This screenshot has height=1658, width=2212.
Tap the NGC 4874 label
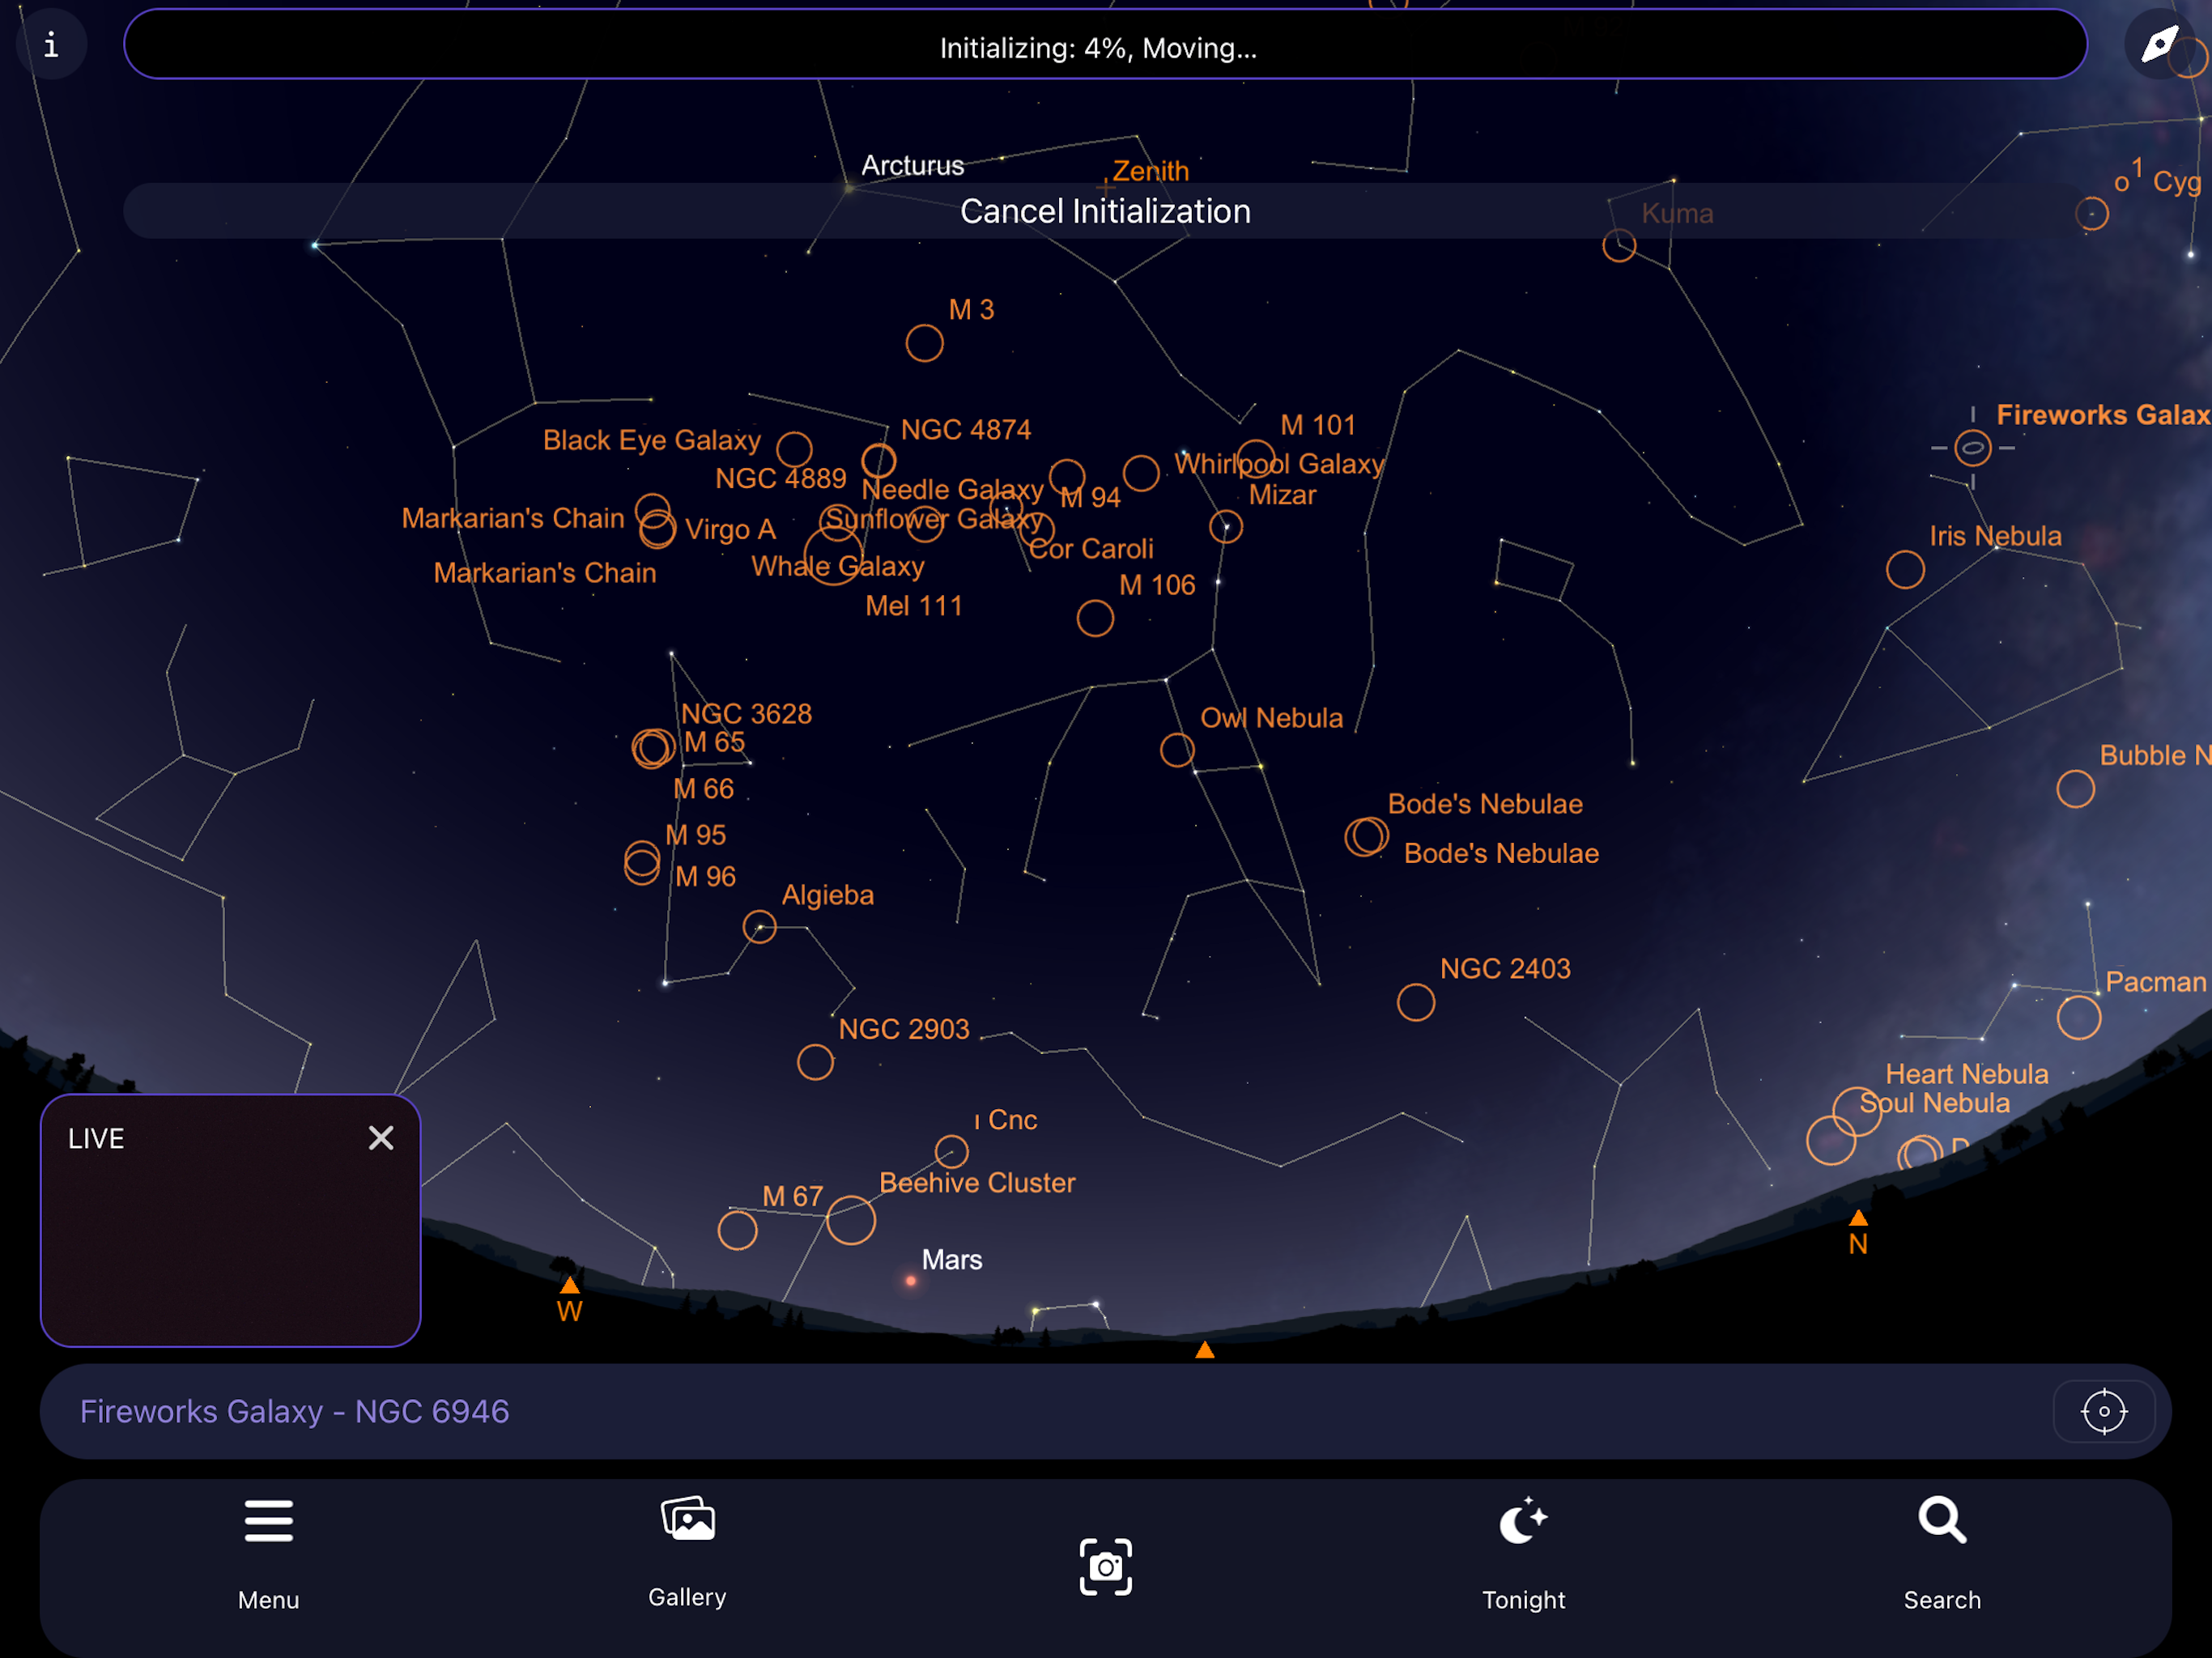click(x=966, y=430)
